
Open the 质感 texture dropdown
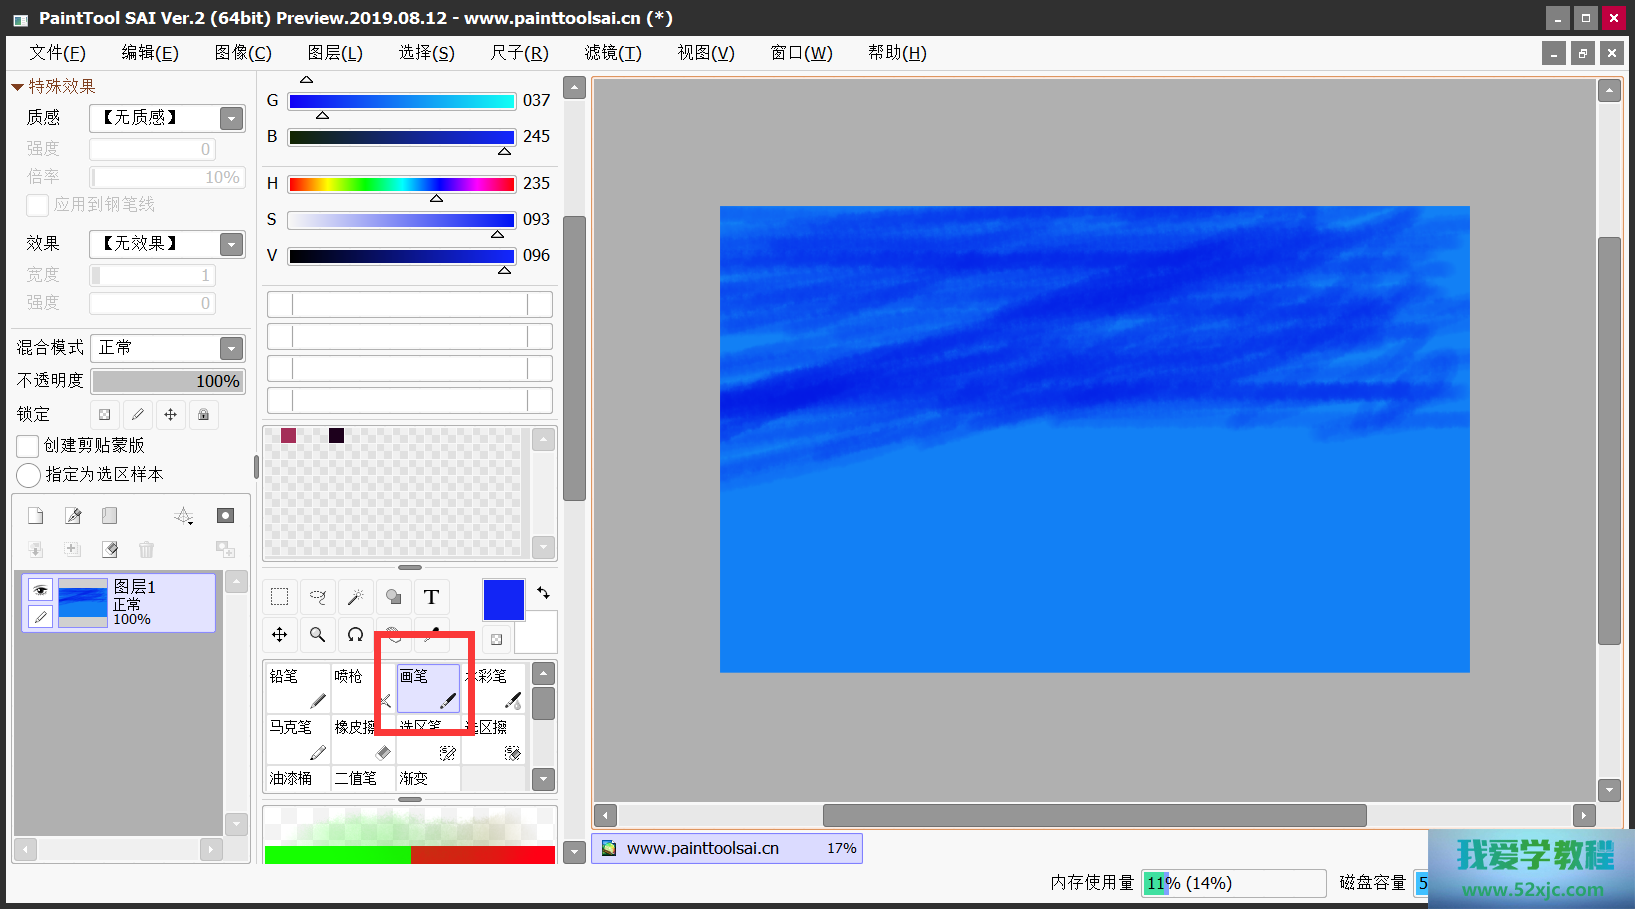[231, 118]
